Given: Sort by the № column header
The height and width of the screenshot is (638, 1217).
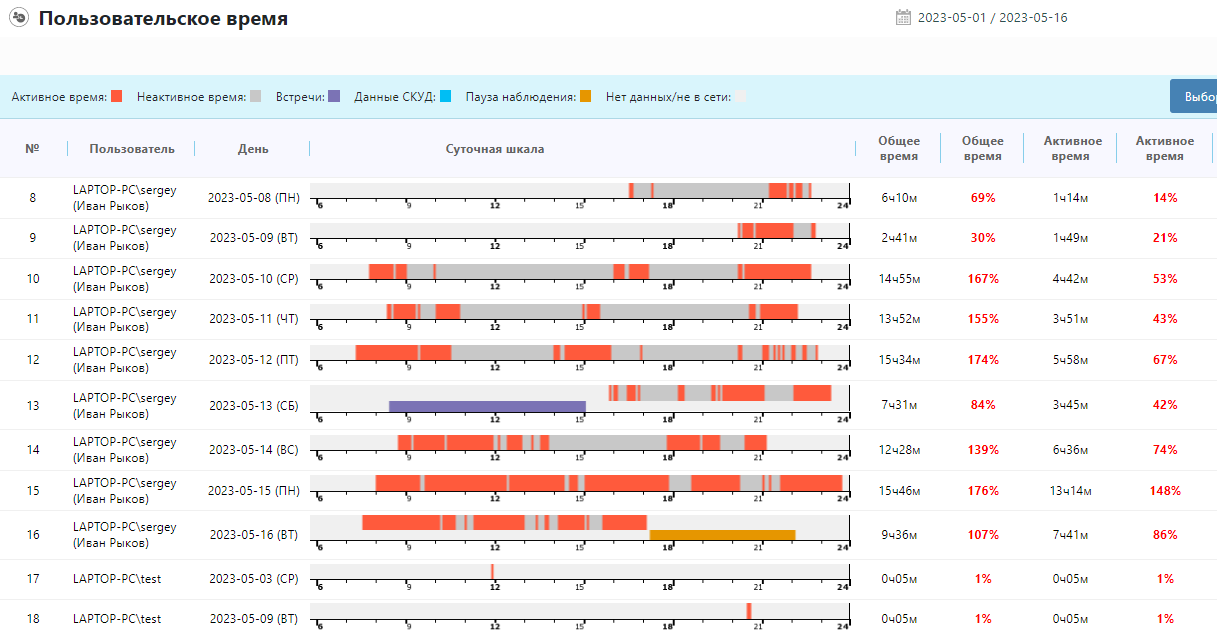Looking at the screenshot, I should (32, 149).
